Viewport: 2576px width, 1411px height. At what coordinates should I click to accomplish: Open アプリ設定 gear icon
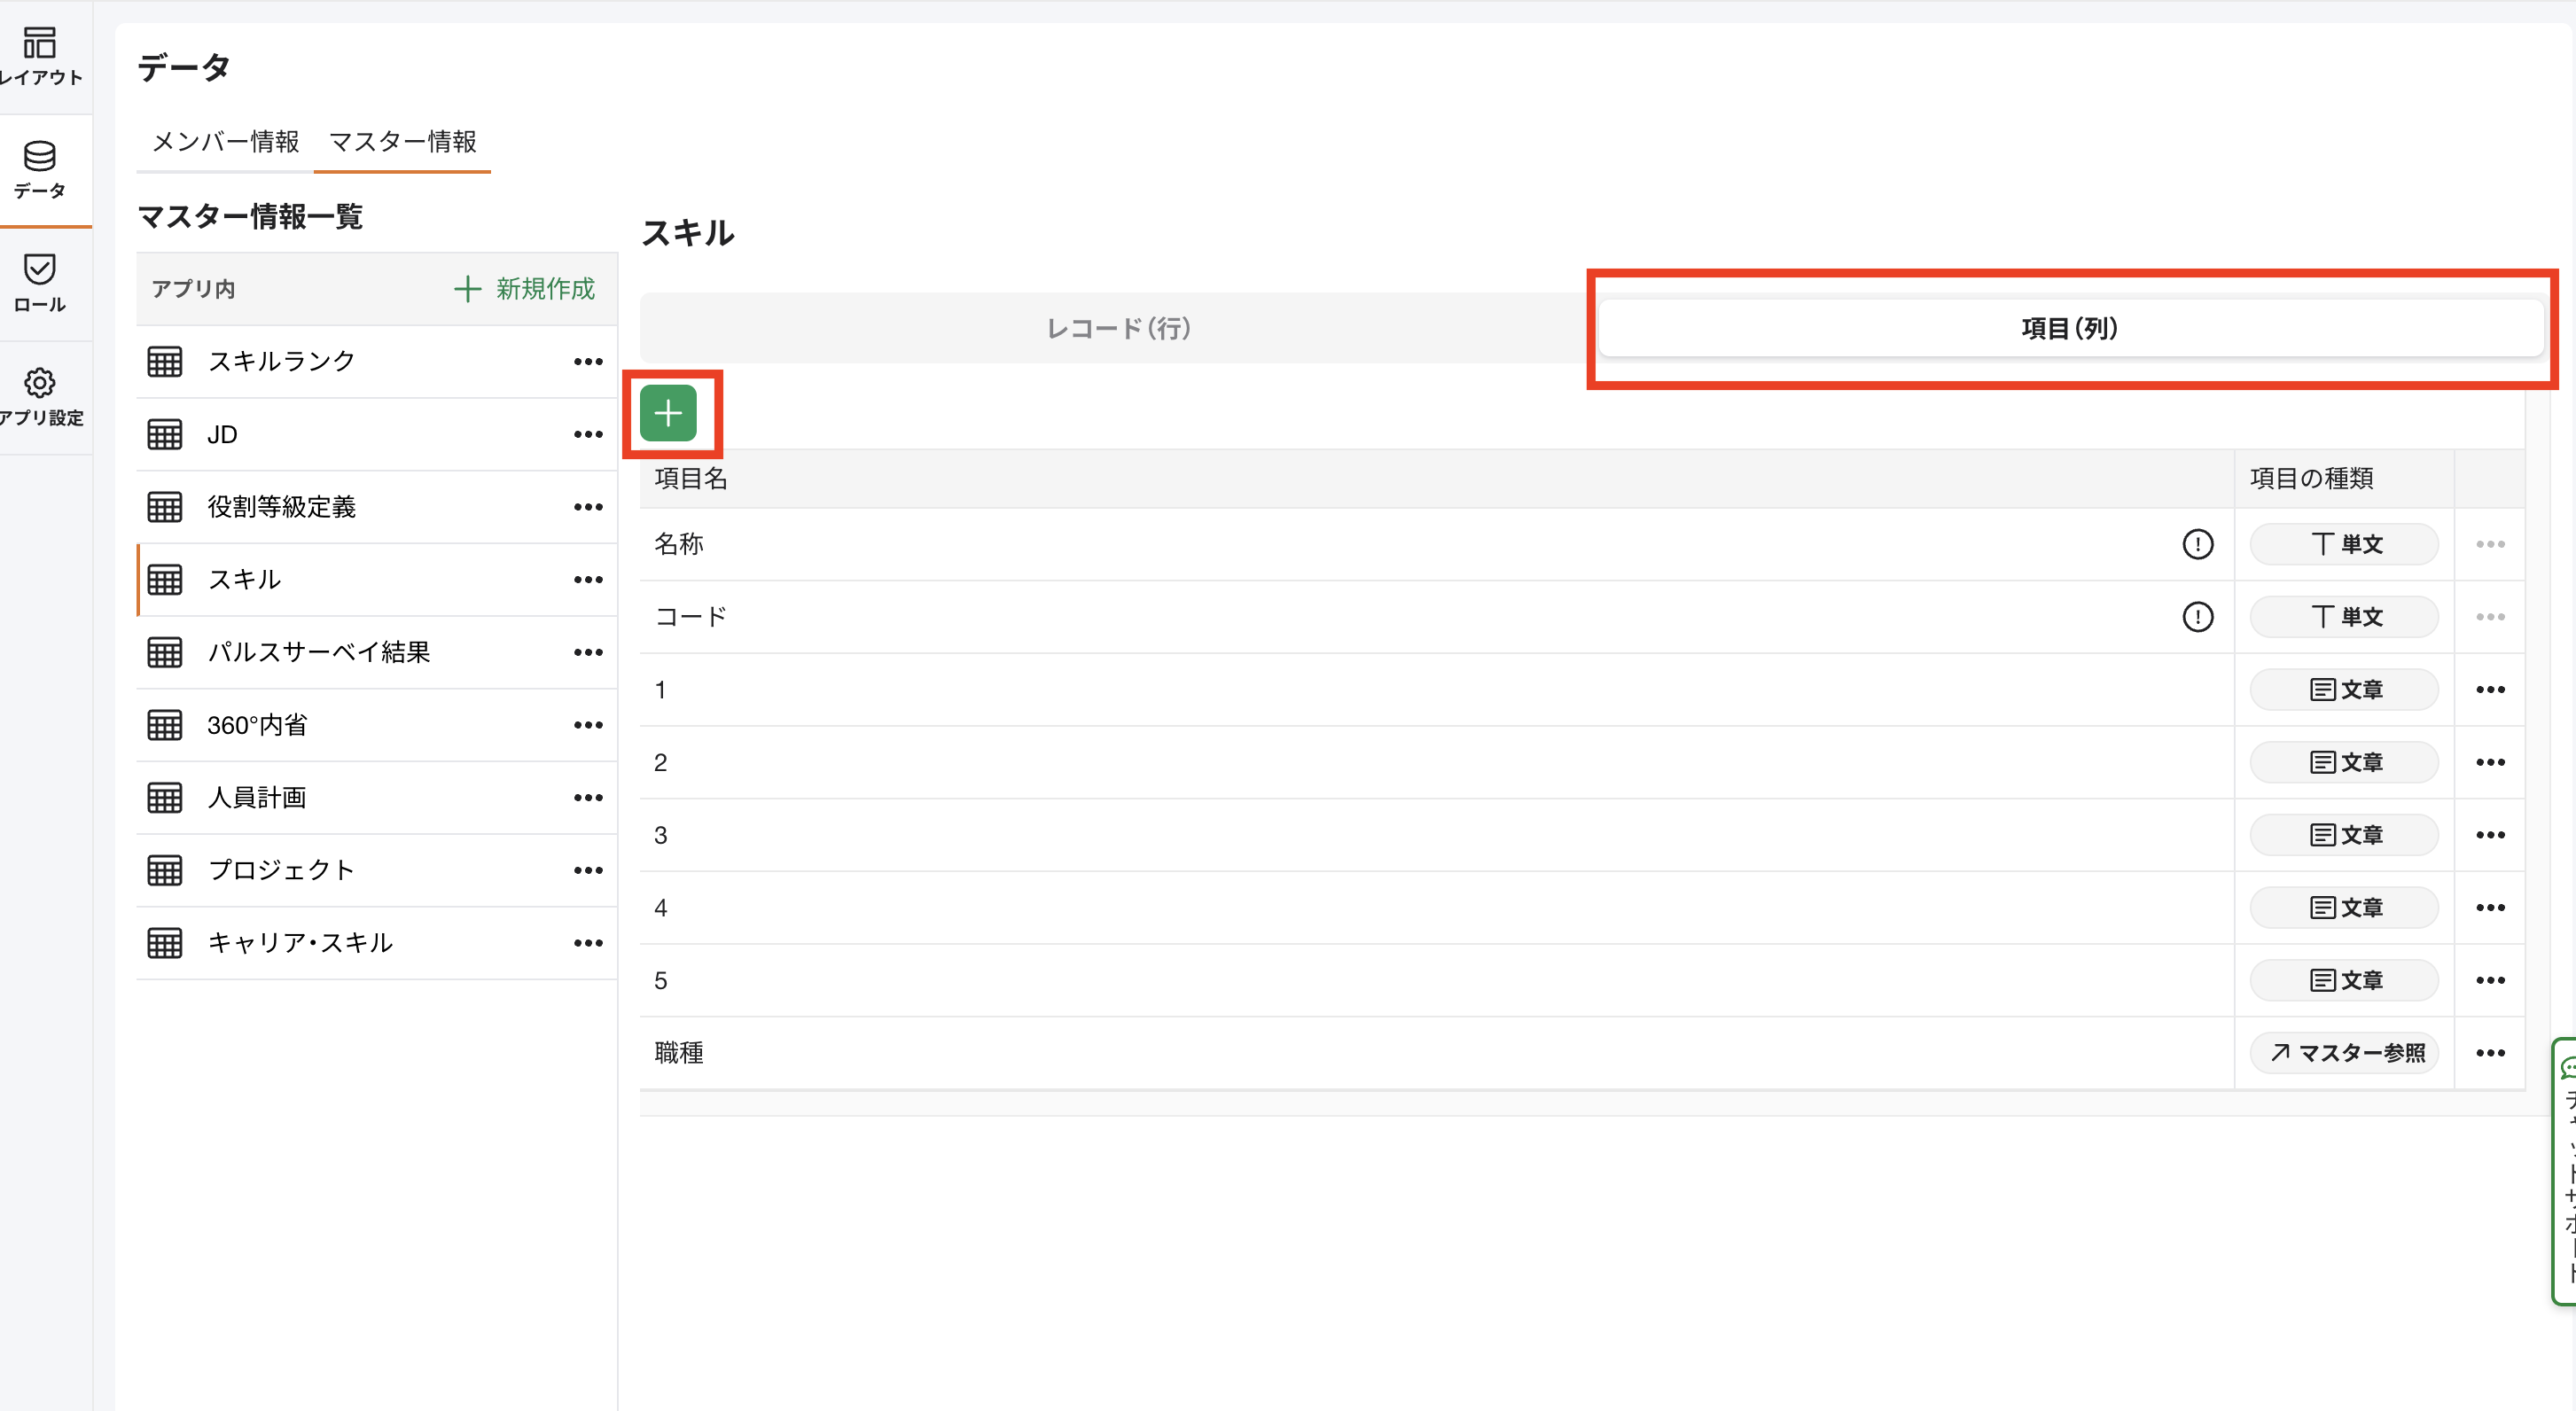[x=40, y=384]
